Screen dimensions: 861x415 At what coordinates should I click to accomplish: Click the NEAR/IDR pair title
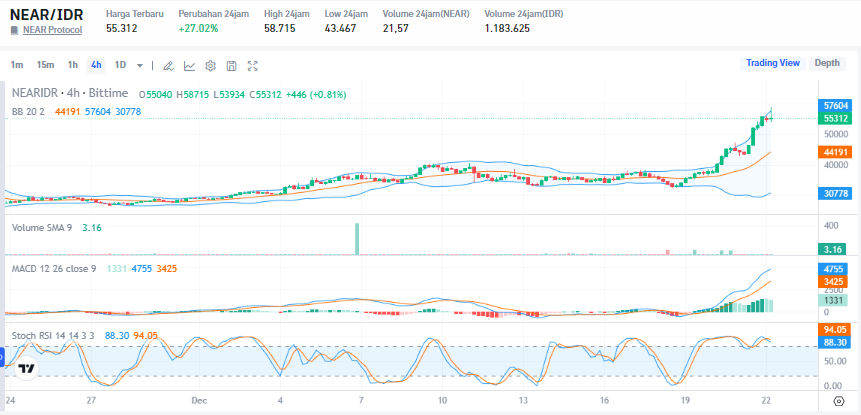point(47,14)
